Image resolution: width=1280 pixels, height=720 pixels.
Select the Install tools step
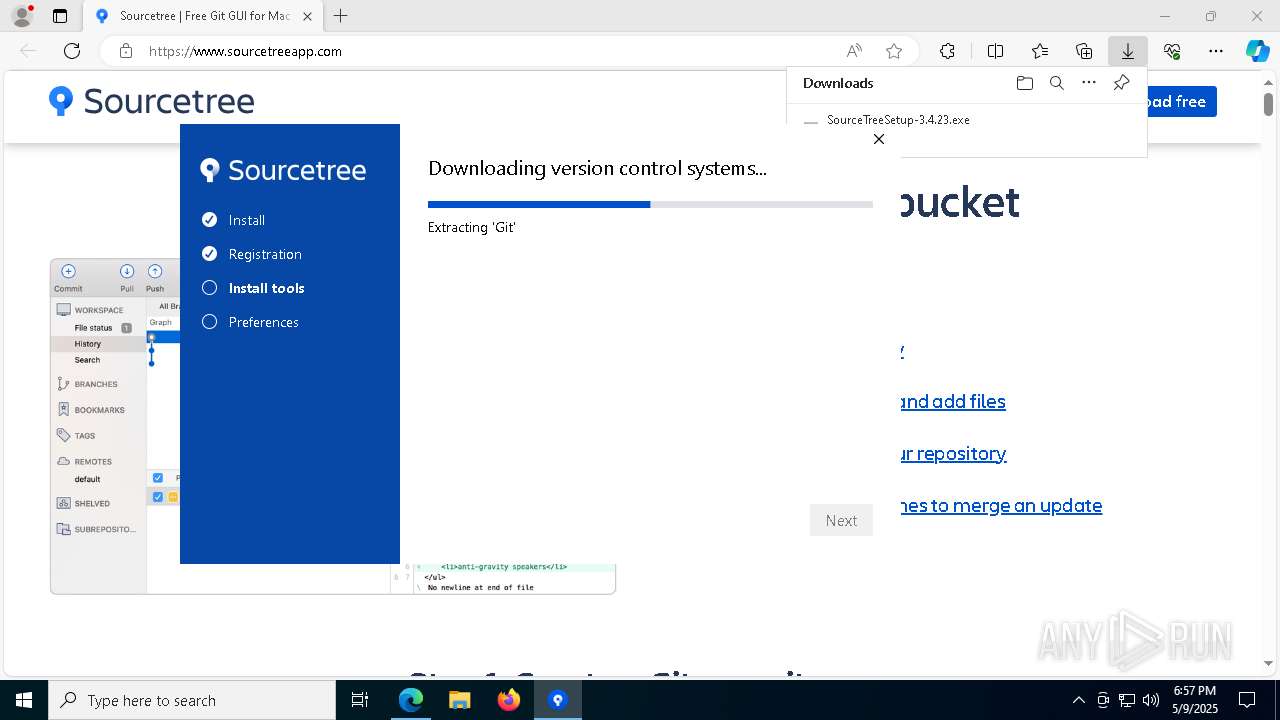tap(253, 288)
